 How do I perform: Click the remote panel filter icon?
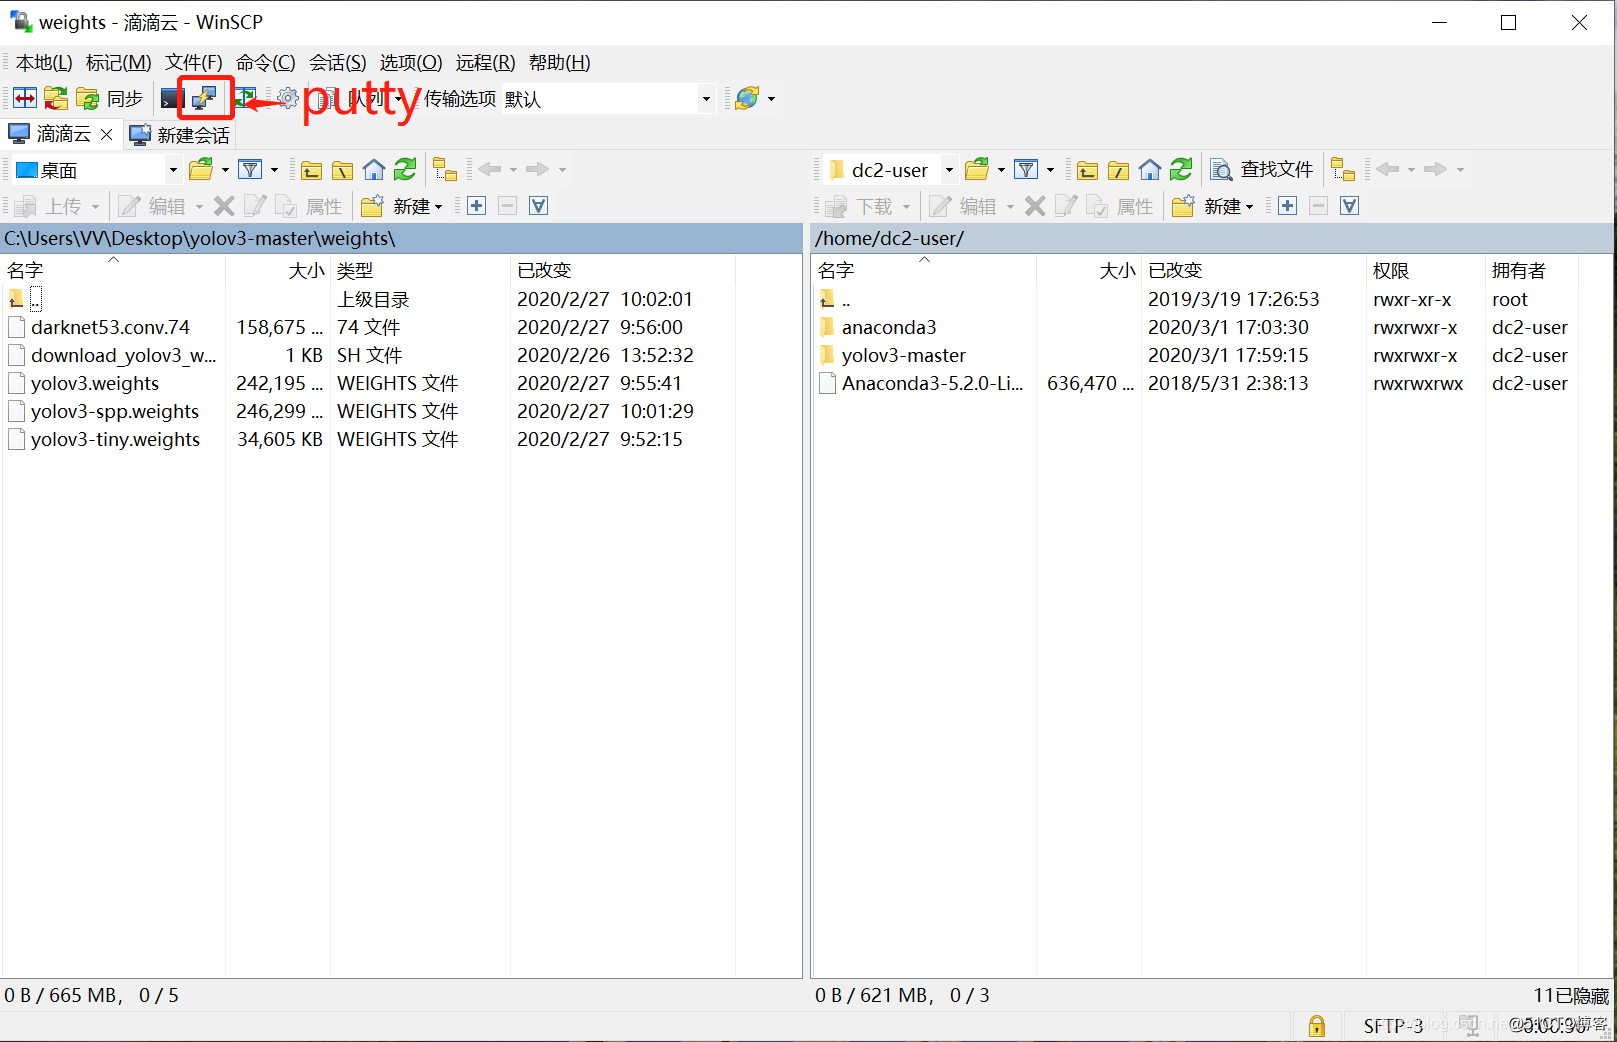coord(1027,169)
